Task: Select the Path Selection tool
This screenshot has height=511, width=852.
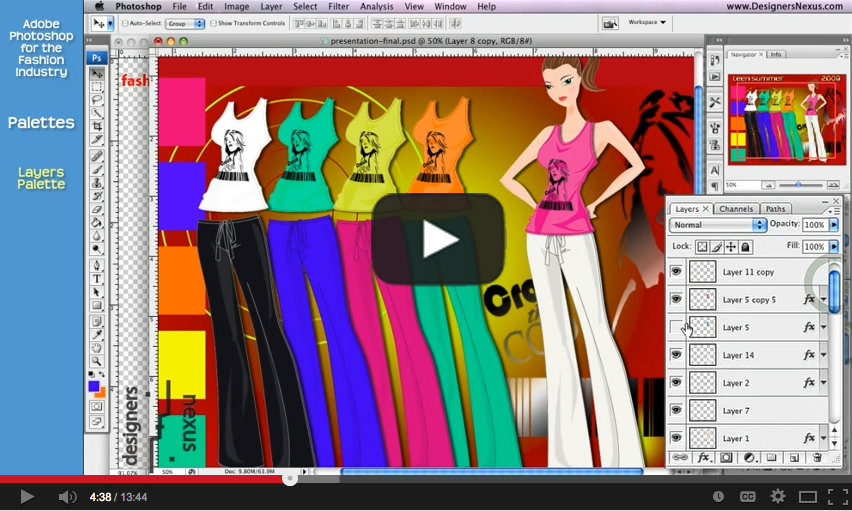Action: (97, 292)
